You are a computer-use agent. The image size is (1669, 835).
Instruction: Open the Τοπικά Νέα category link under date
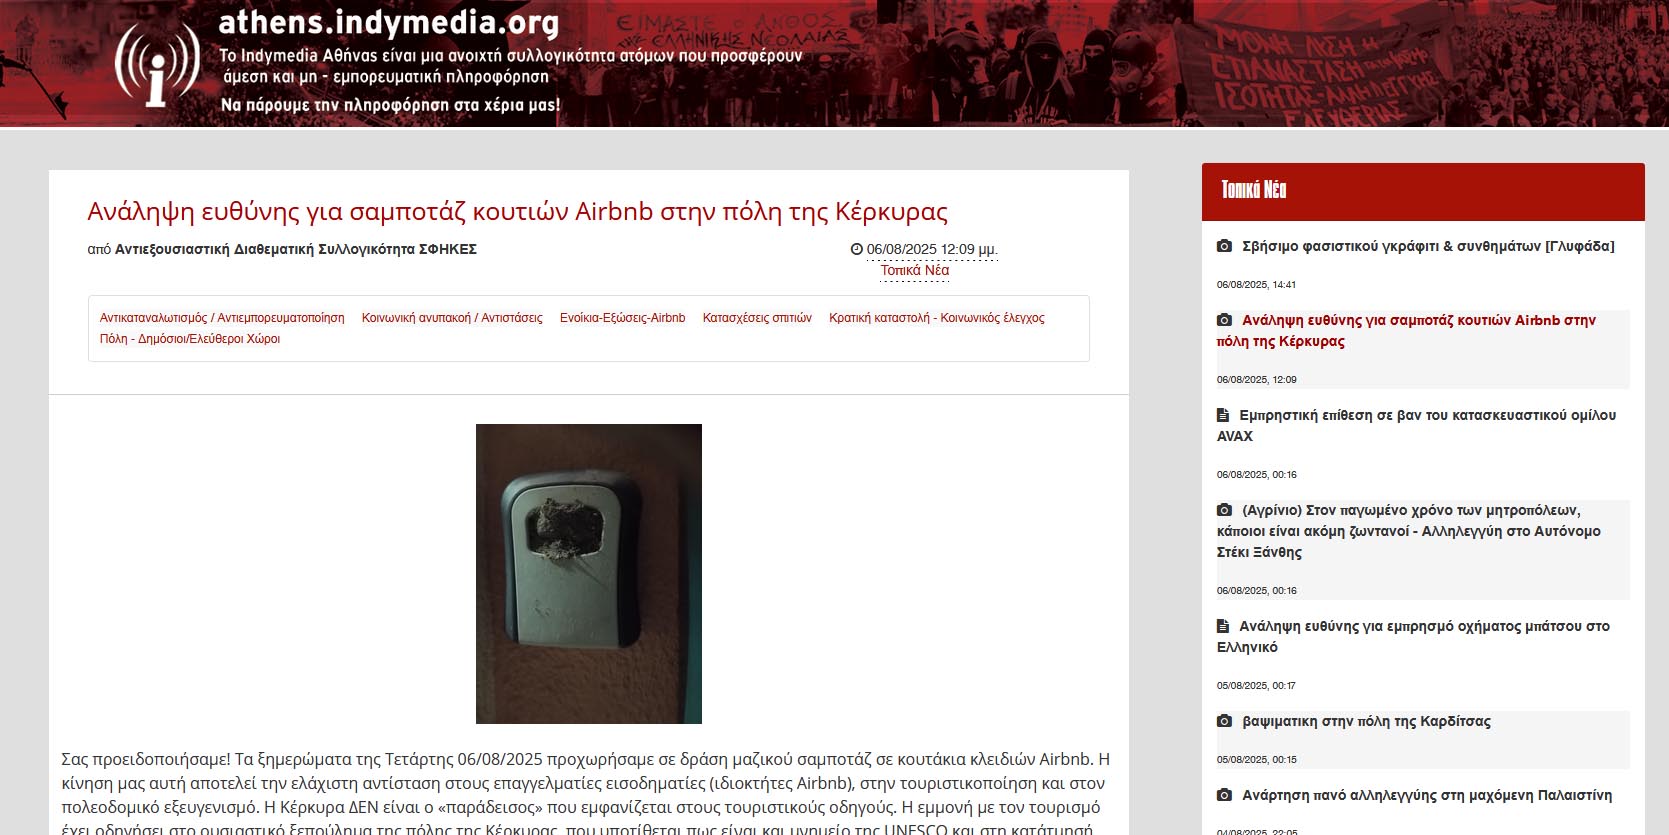(914, 270)
